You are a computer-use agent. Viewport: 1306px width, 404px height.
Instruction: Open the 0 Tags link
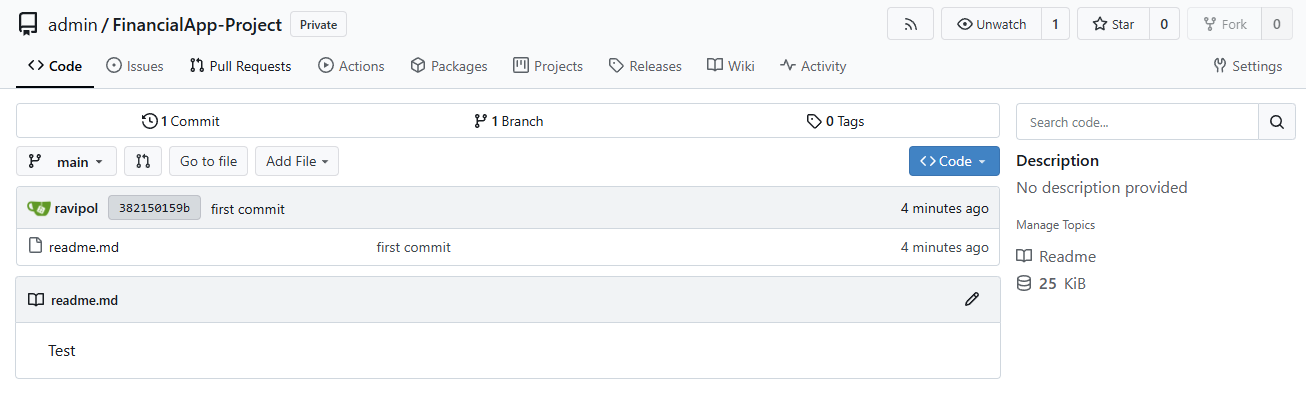(835, 121)
